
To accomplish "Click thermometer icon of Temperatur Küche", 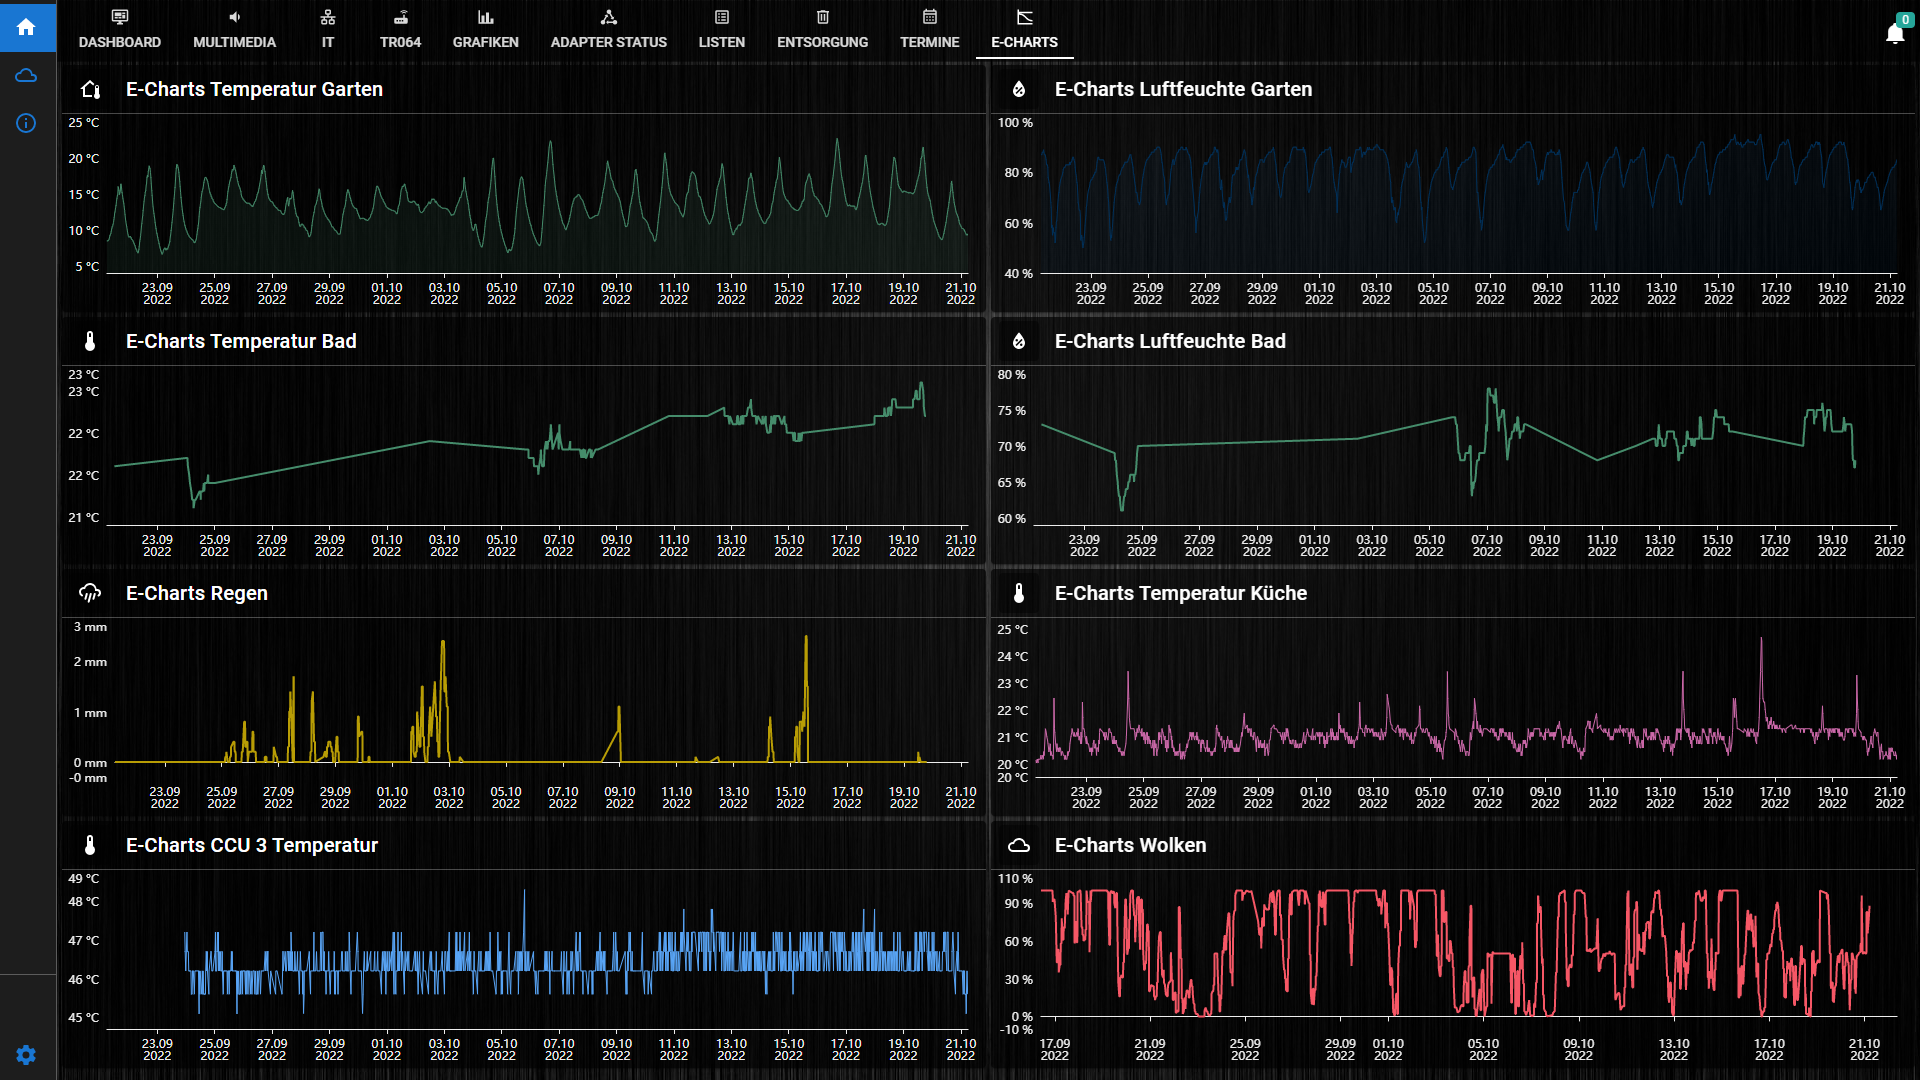I will [x=1019, y=594].
